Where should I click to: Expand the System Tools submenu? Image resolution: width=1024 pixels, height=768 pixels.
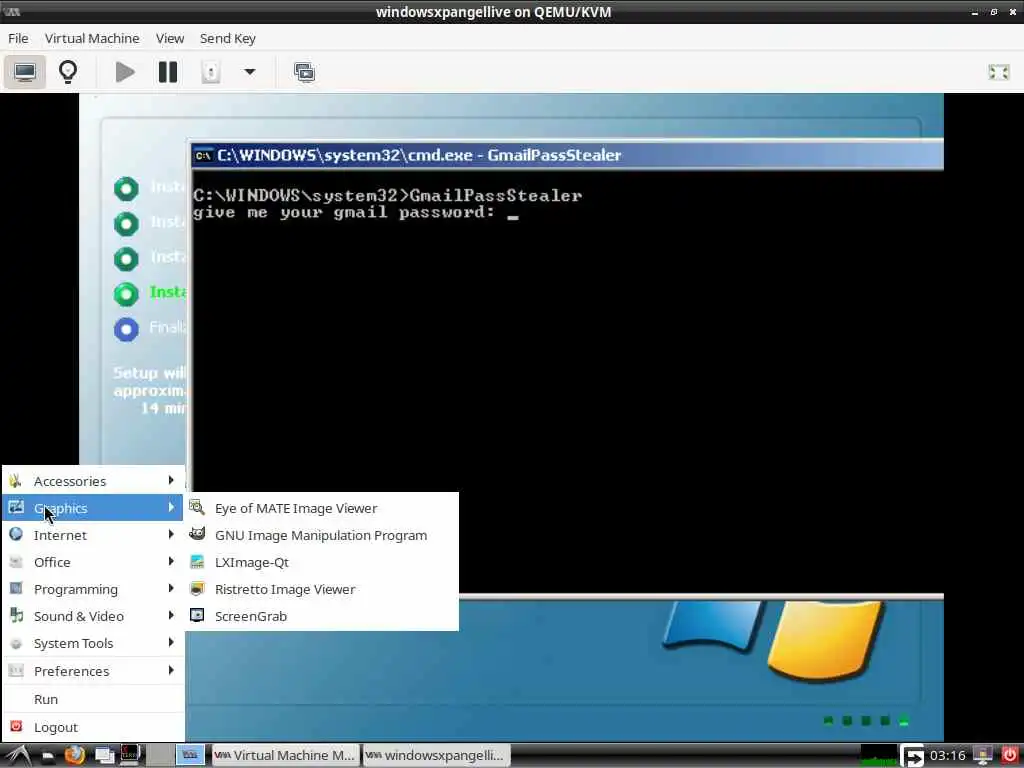93,643
